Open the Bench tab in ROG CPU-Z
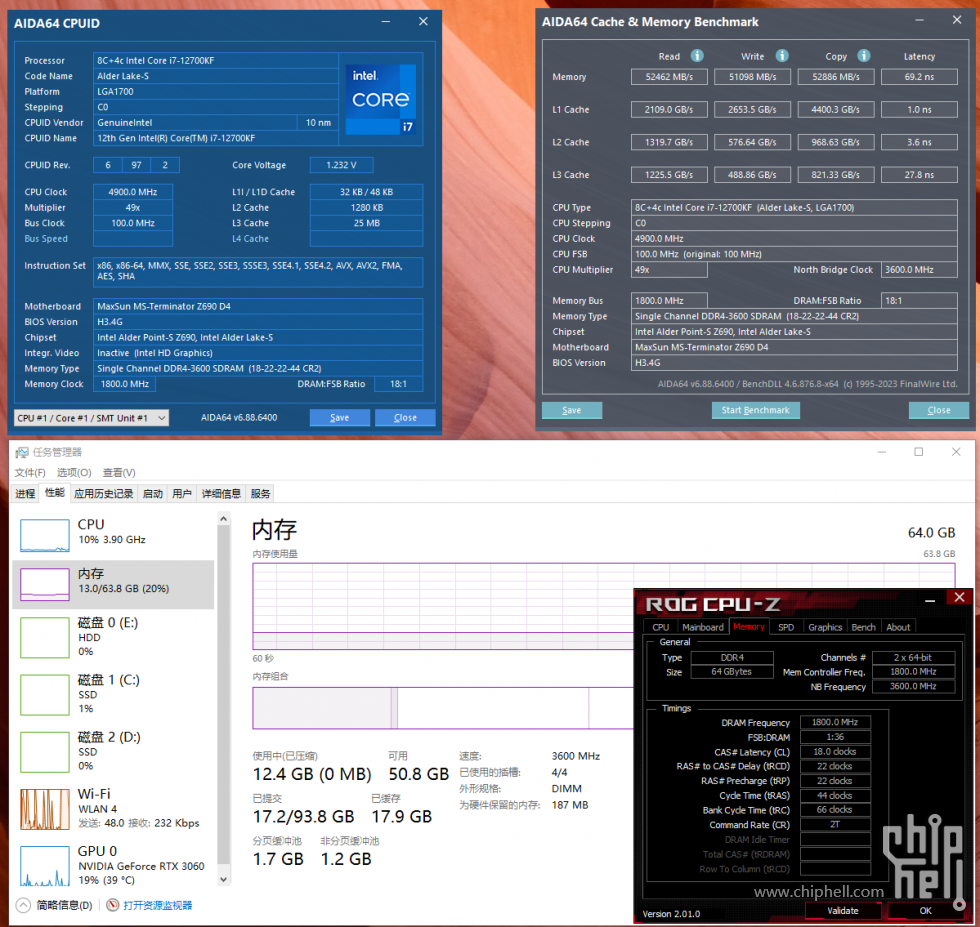 (864, 627)
